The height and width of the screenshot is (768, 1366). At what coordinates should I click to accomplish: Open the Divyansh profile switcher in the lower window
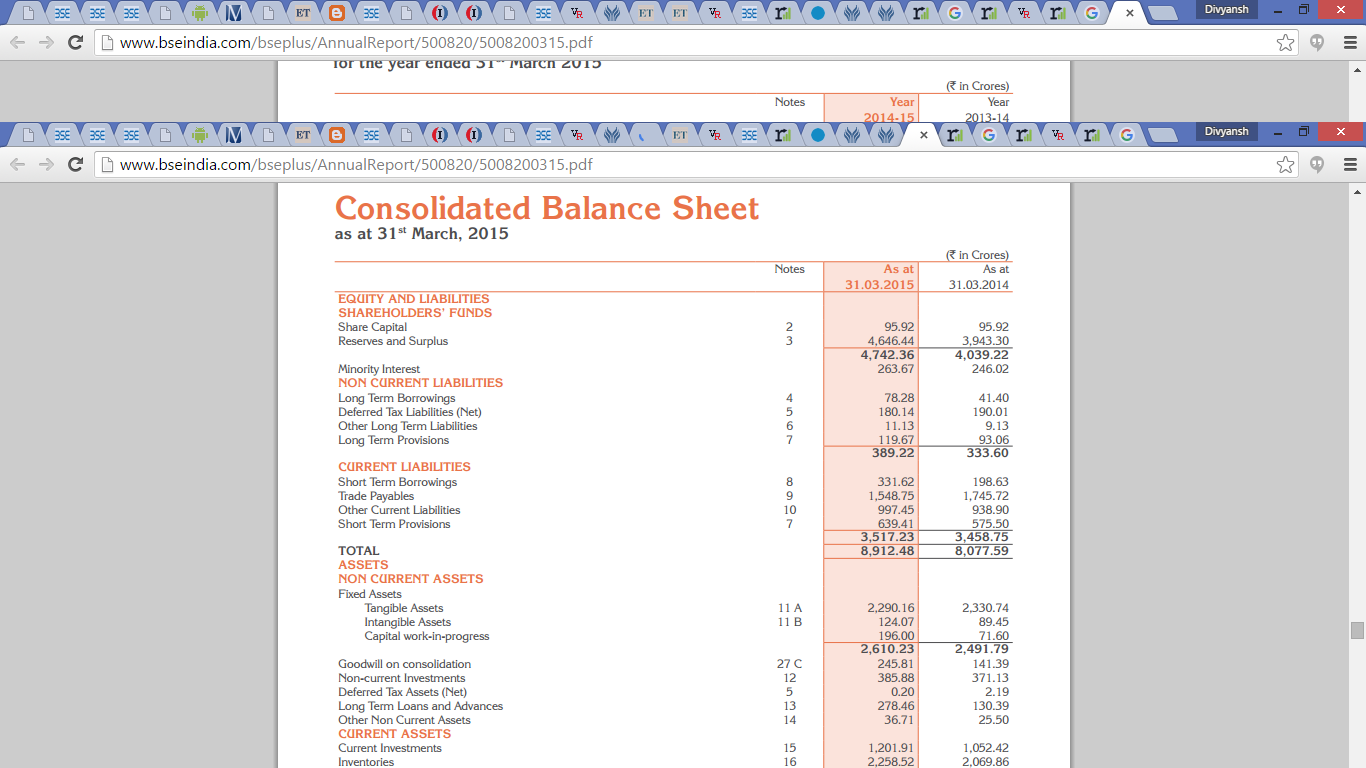[1225, 132]
